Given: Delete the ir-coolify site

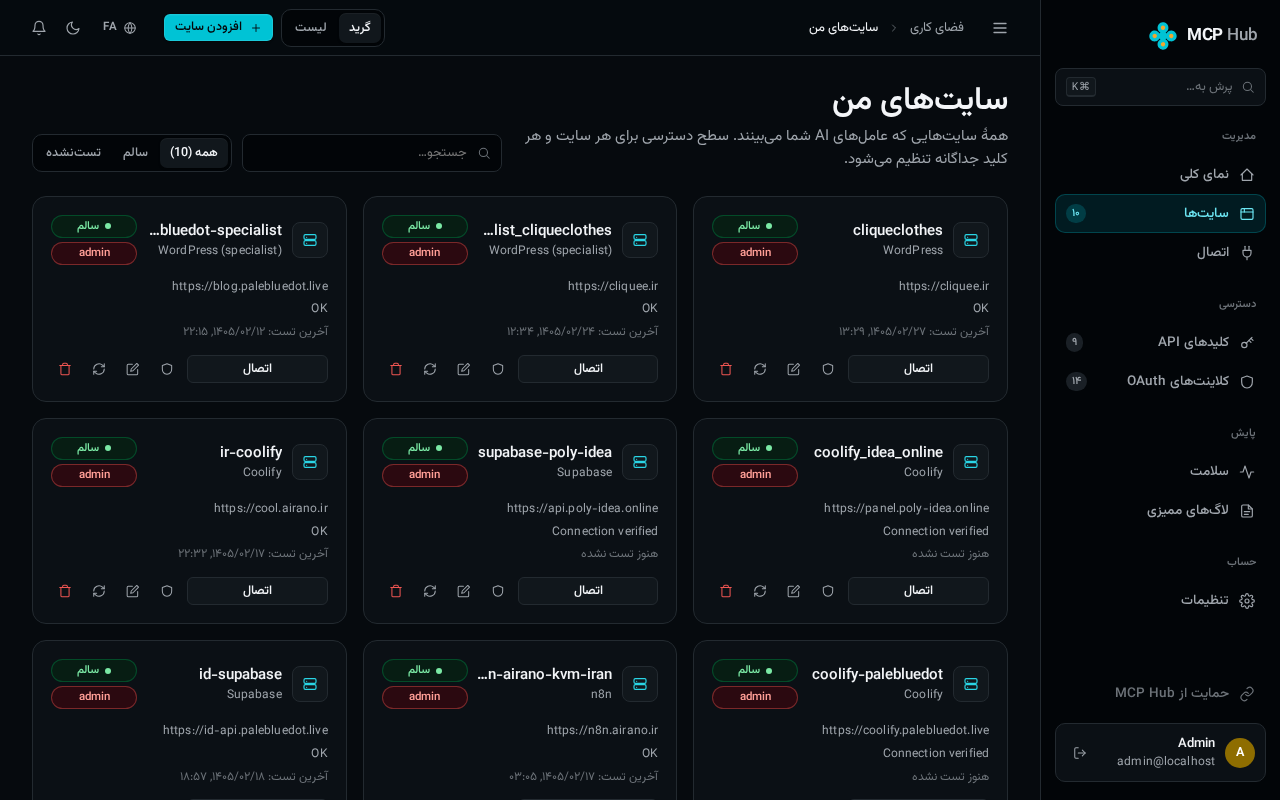Looking at the screenshot, I should 65,591.
